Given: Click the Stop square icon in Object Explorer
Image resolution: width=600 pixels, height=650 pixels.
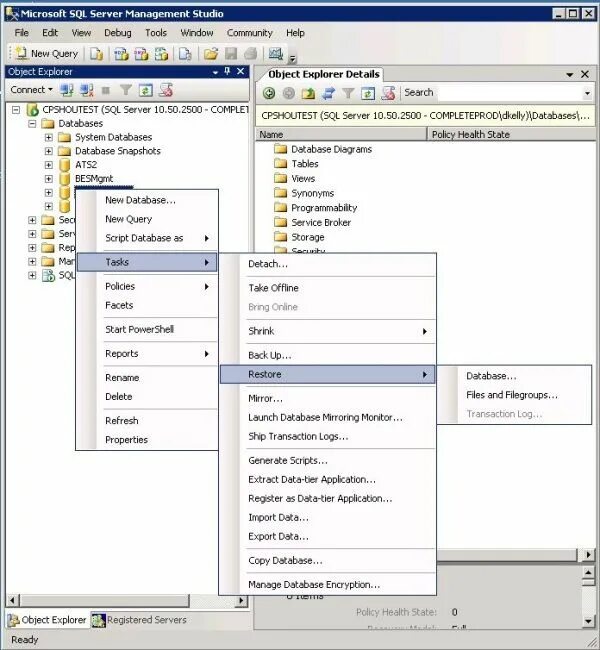Looking at the screenshot, I should click(106, 90).
